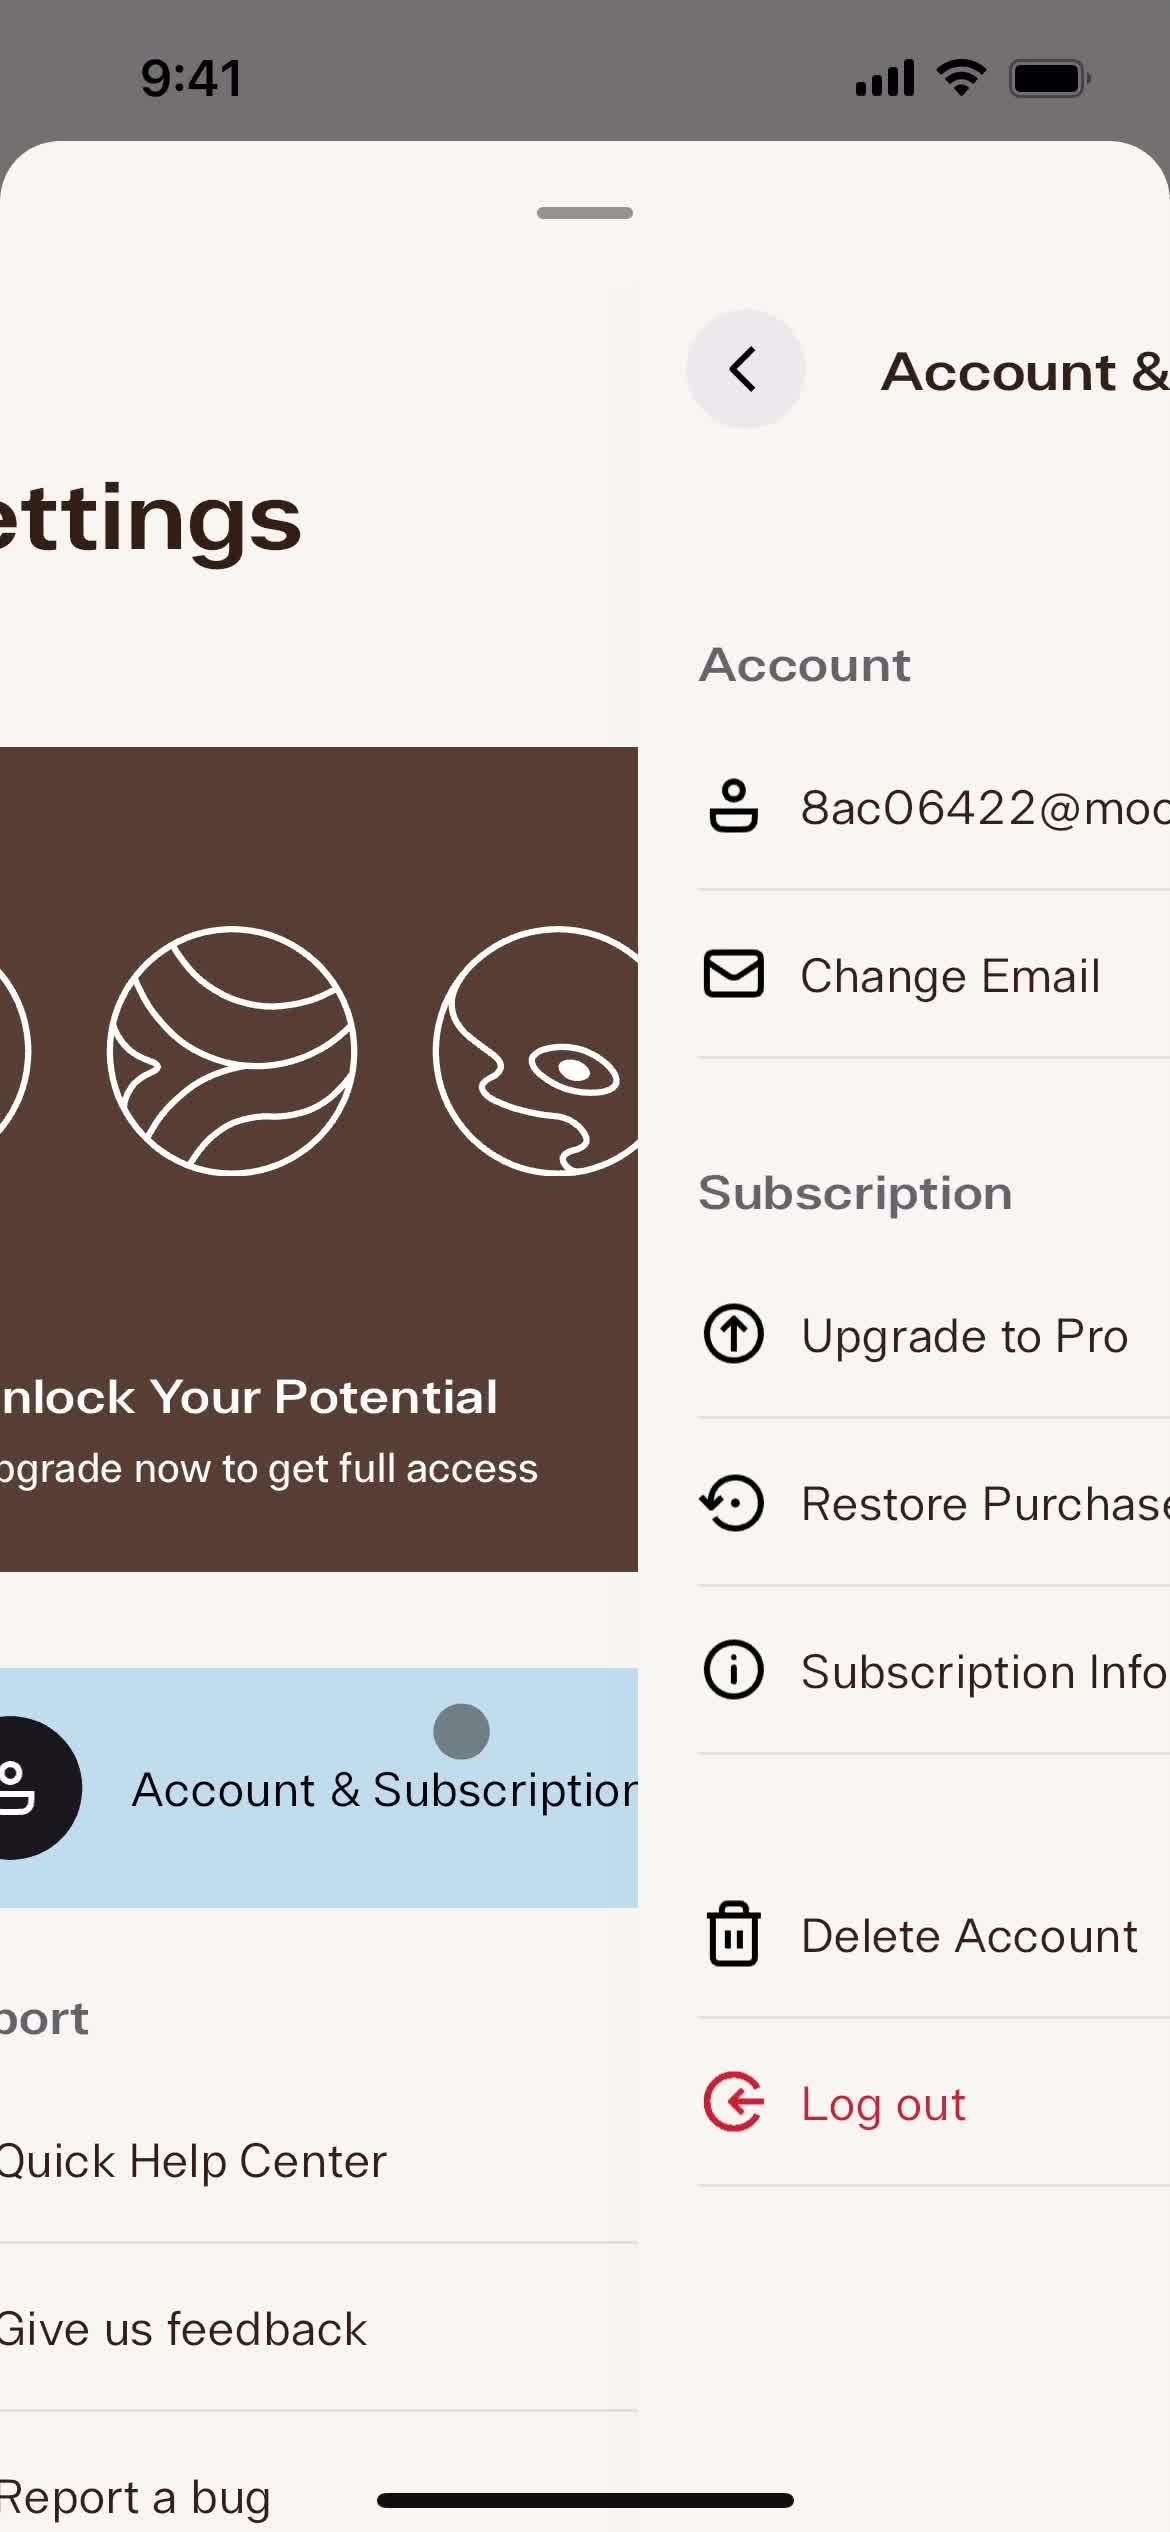1170x2532 pixels.
Task: Tap the red Log out arrow icon
Action: 733,2102
